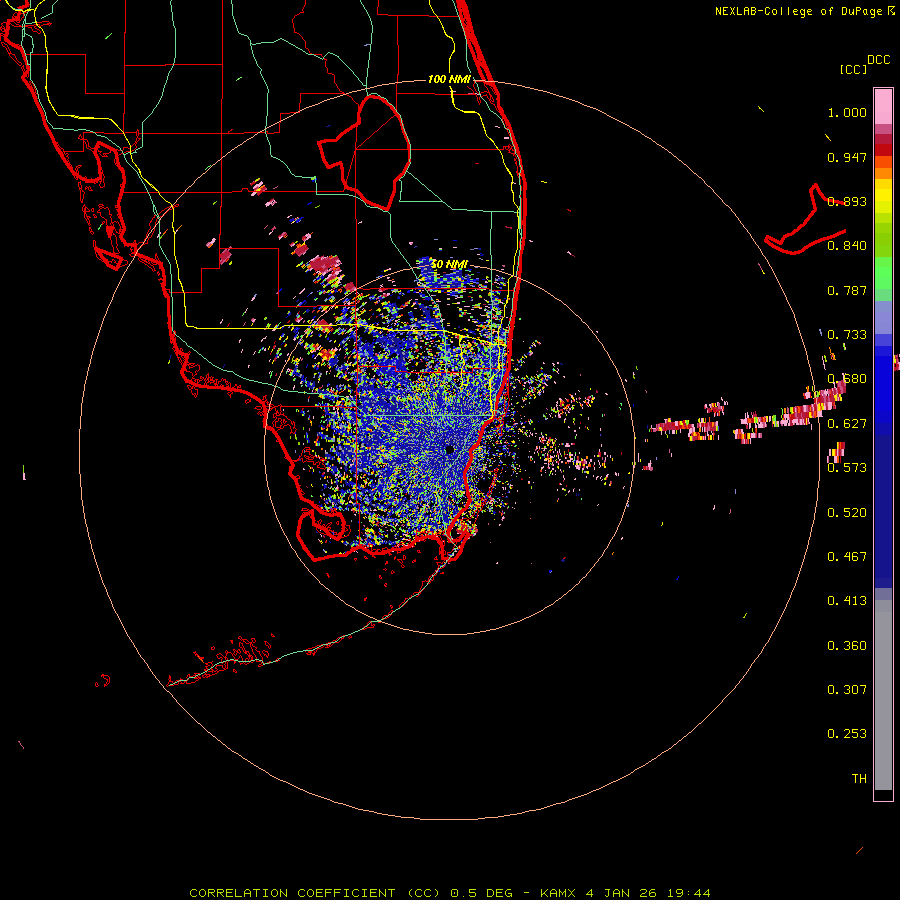The height and width of the screenshot is (900, 900).
Task: Click the 0.467 legend value
Action: click(x=847, y=557)
